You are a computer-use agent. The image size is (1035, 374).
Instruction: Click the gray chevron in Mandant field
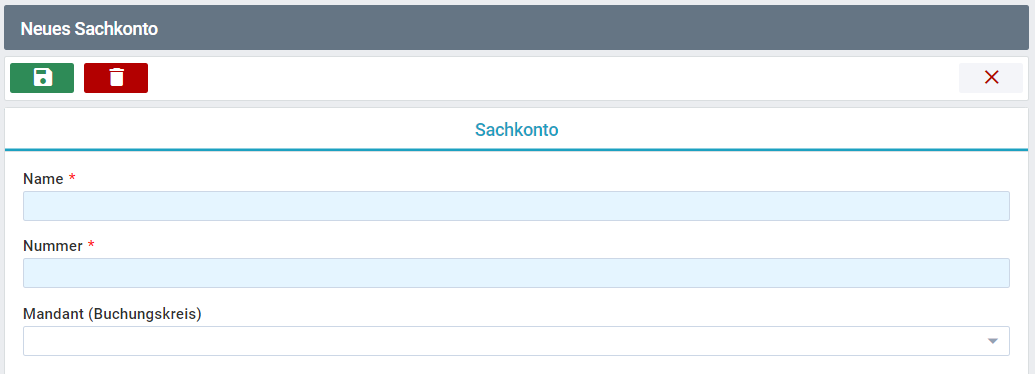pos(992,341)
